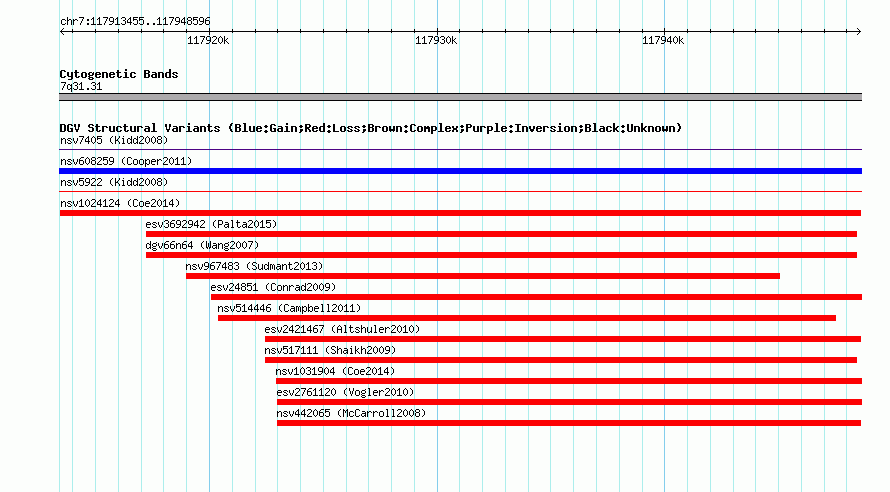Image resolution: width=890 pixels, height=492 pixels.
Task: Open esv3692942 (Palta2015) variant label
Action: 211,224
